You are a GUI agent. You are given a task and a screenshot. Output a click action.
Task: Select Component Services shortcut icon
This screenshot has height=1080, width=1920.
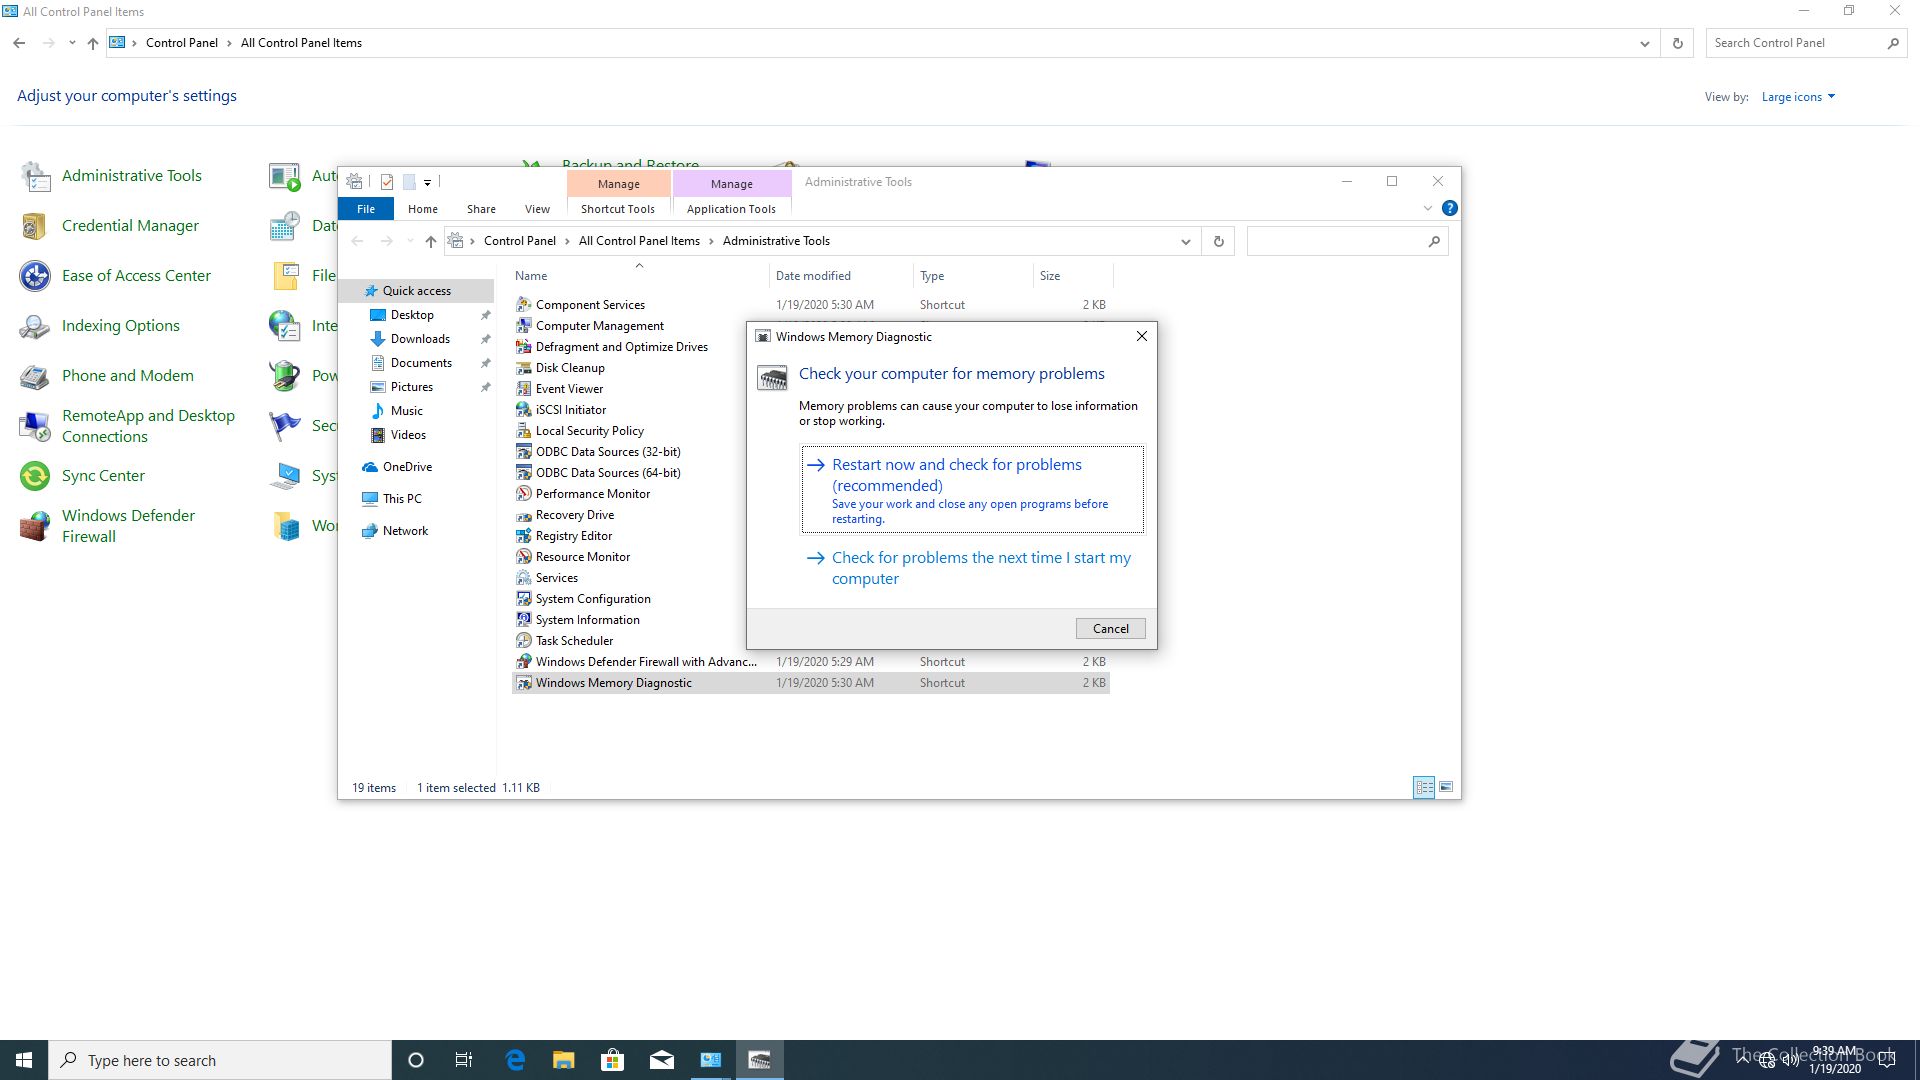click(x=523, y=304)
